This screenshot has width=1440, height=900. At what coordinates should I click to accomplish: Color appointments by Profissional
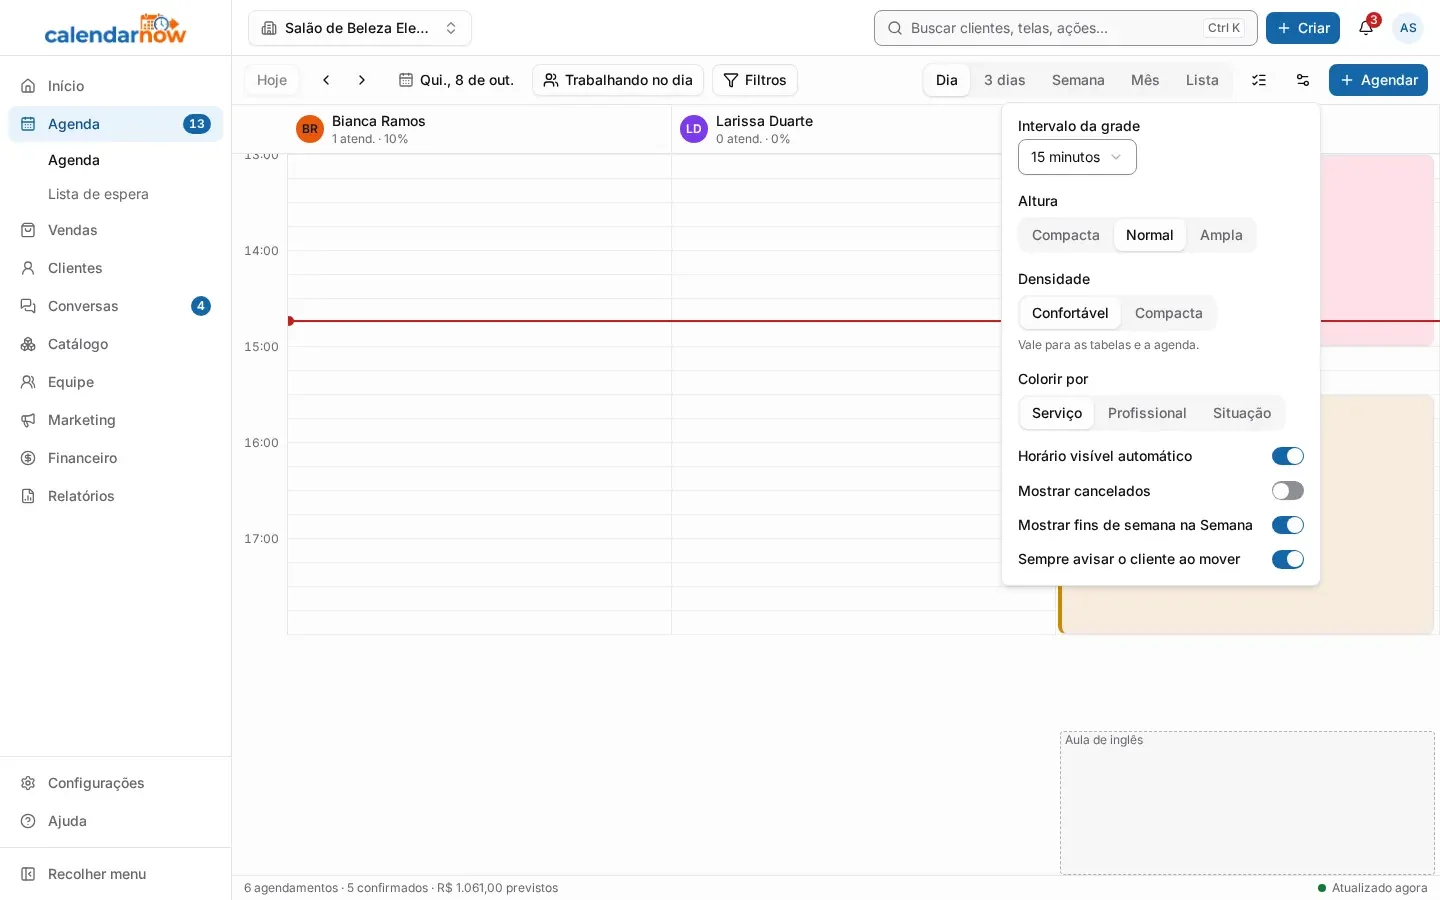(x=1147, y=413)
